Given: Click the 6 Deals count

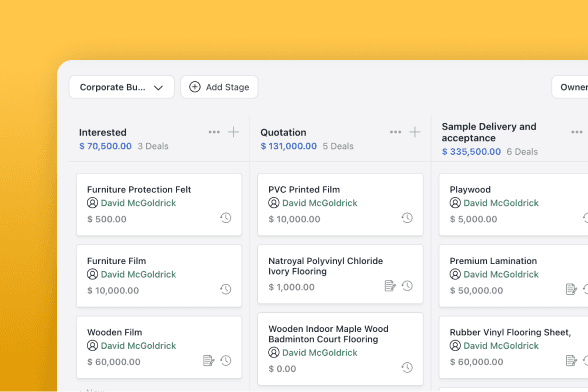Looking at the screenshot, I should click(522, 152).
